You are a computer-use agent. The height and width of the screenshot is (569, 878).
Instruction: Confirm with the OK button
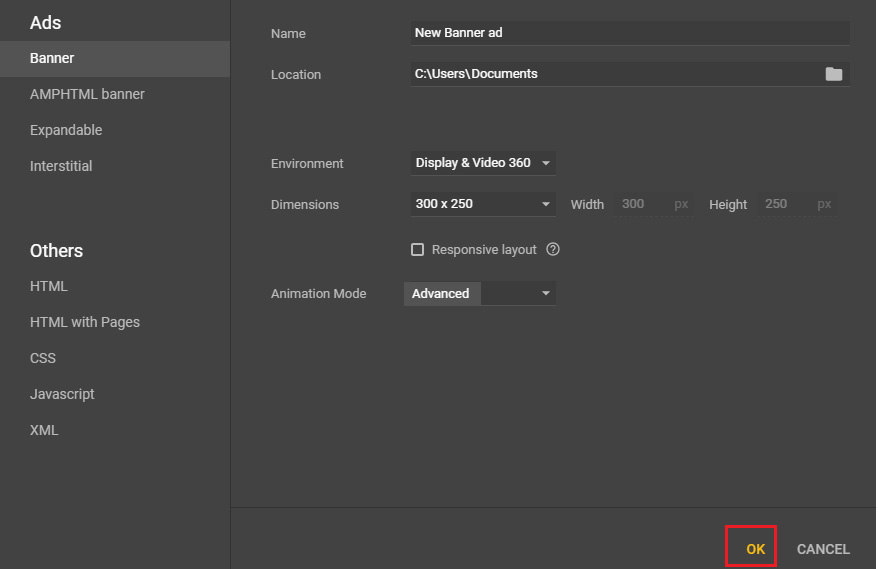point(755,549)
